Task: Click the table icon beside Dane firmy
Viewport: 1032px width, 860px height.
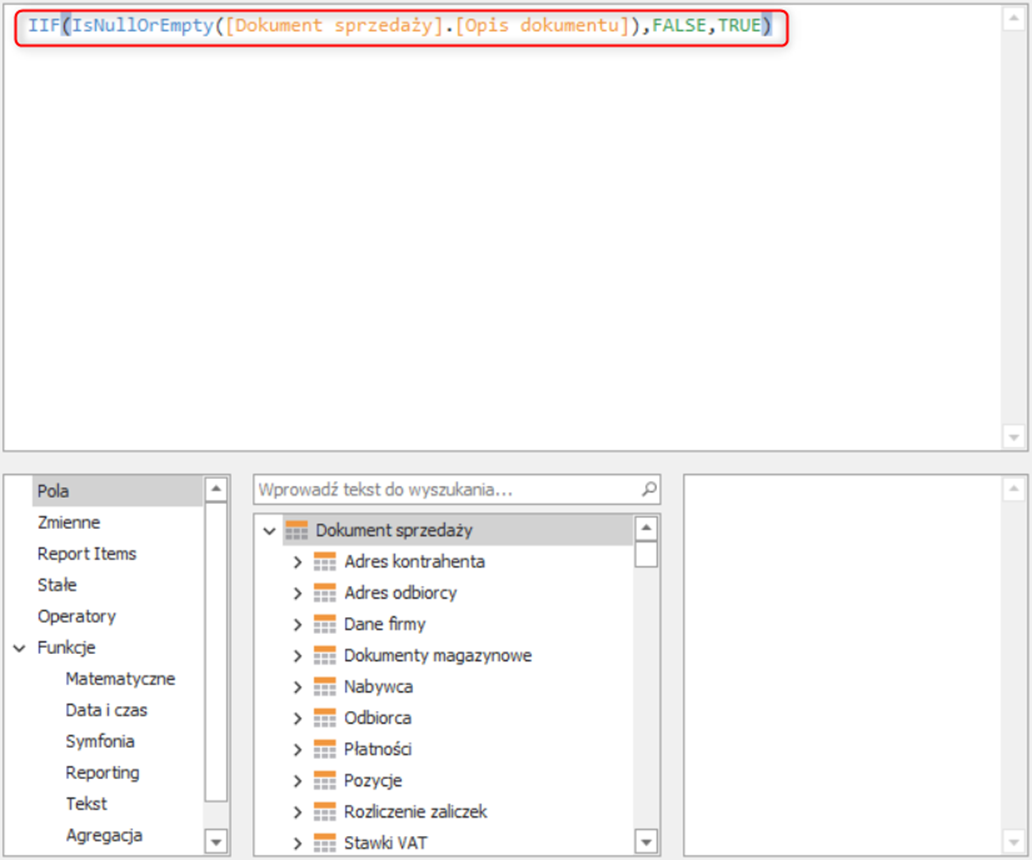Action: pos(325,624)
